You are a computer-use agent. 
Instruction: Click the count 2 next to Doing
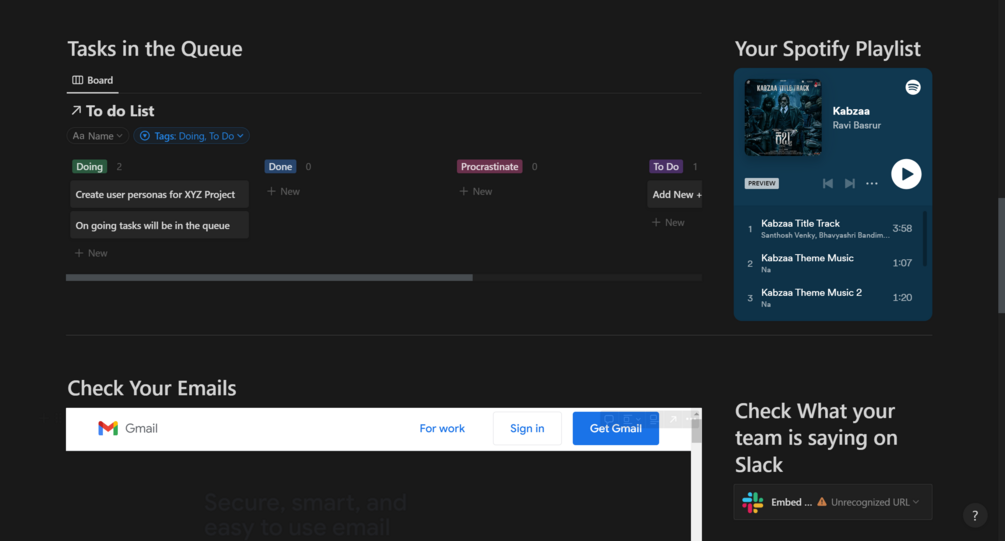tap(119, 167)
